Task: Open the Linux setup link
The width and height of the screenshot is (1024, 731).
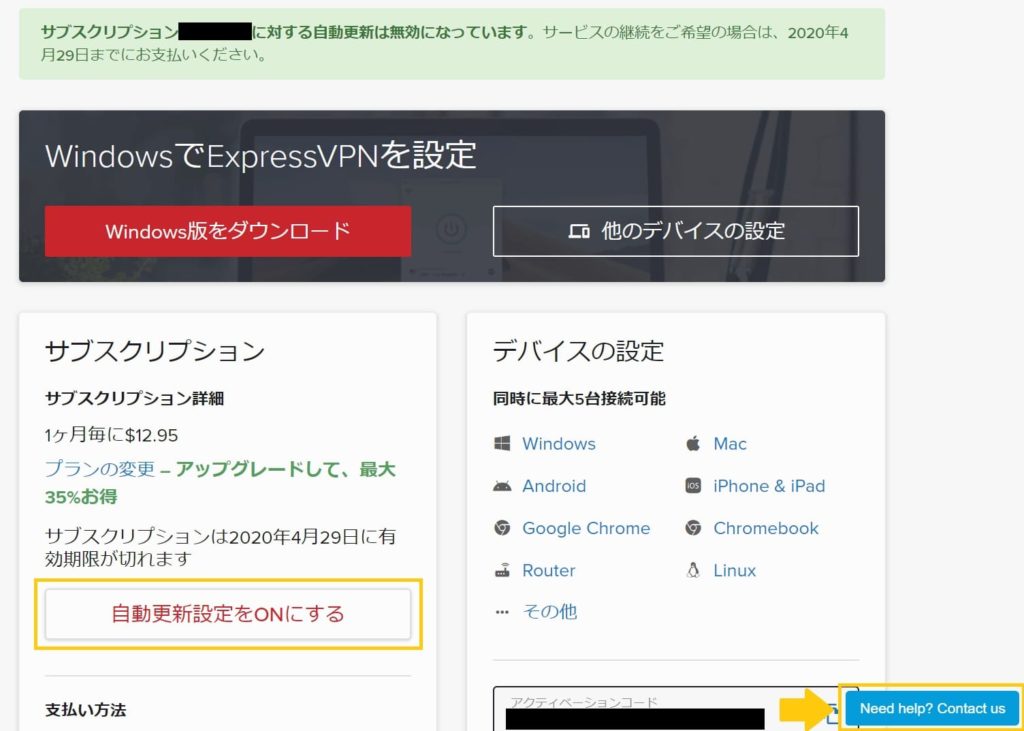Action: coord(735,570)
